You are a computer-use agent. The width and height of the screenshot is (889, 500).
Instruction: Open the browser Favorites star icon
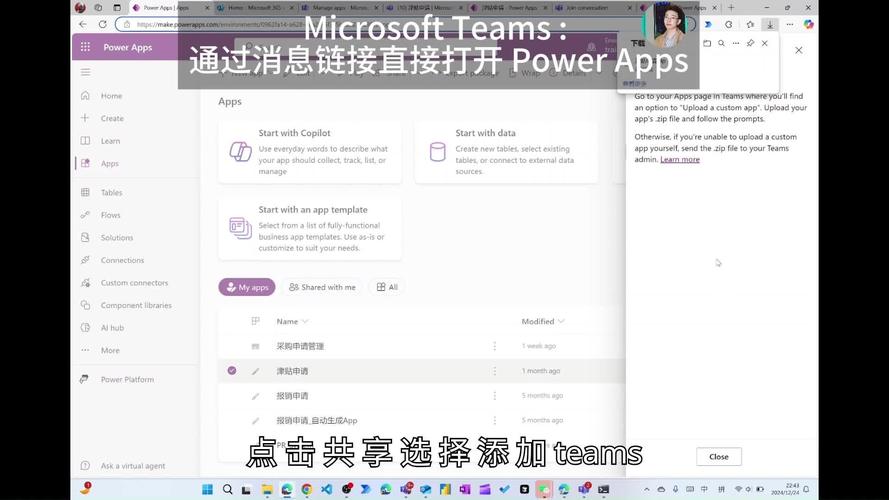[750, 24]
